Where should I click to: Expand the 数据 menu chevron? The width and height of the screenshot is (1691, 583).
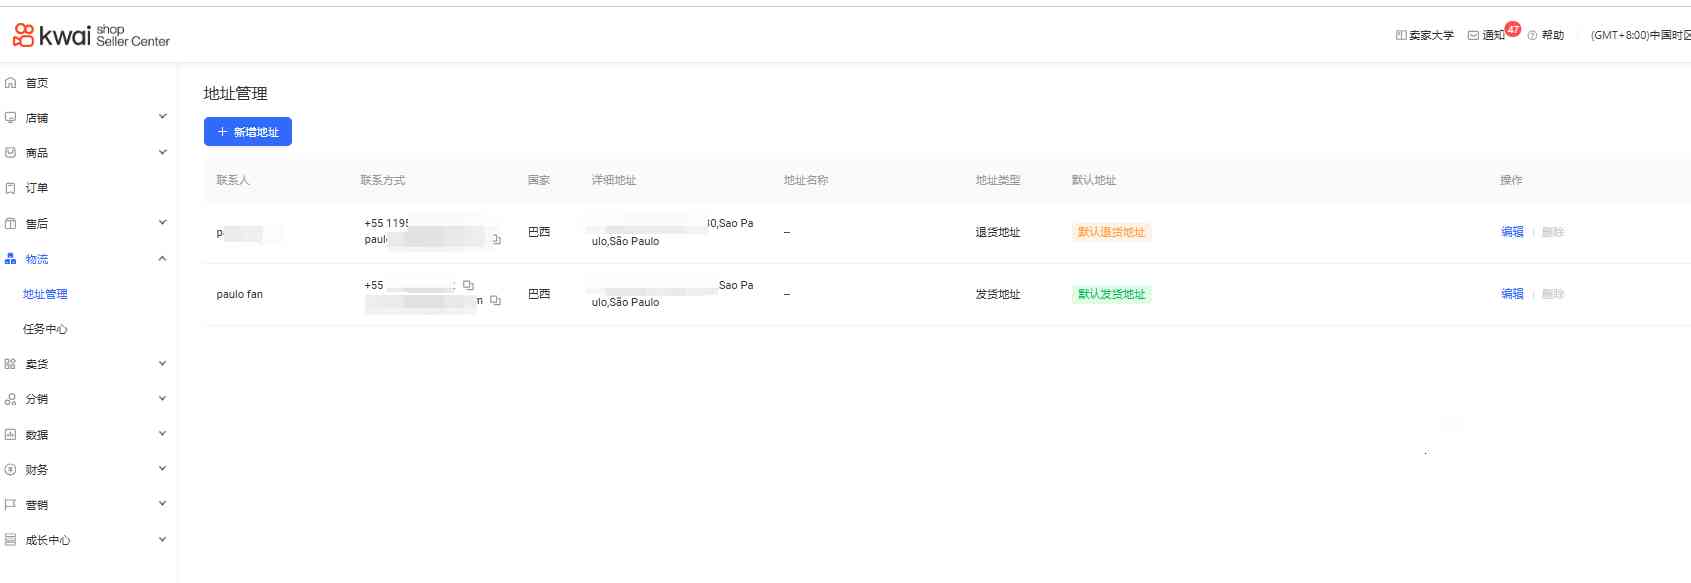pos(162,434)
